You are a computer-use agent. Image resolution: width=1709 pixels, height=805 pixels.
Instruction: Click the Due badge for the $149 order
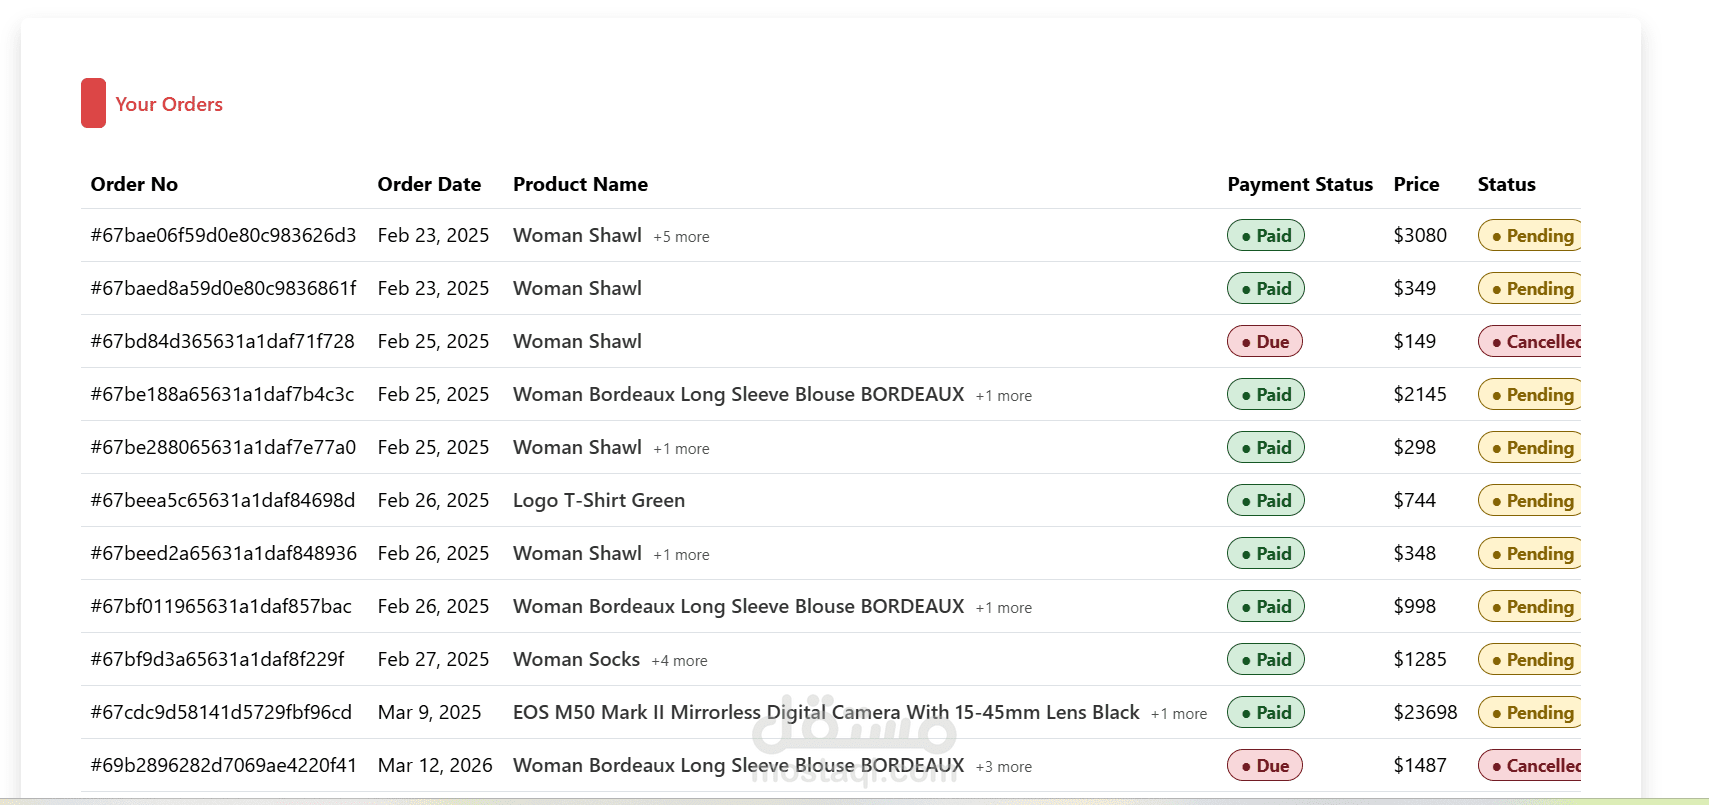[x=1264, y=341]
